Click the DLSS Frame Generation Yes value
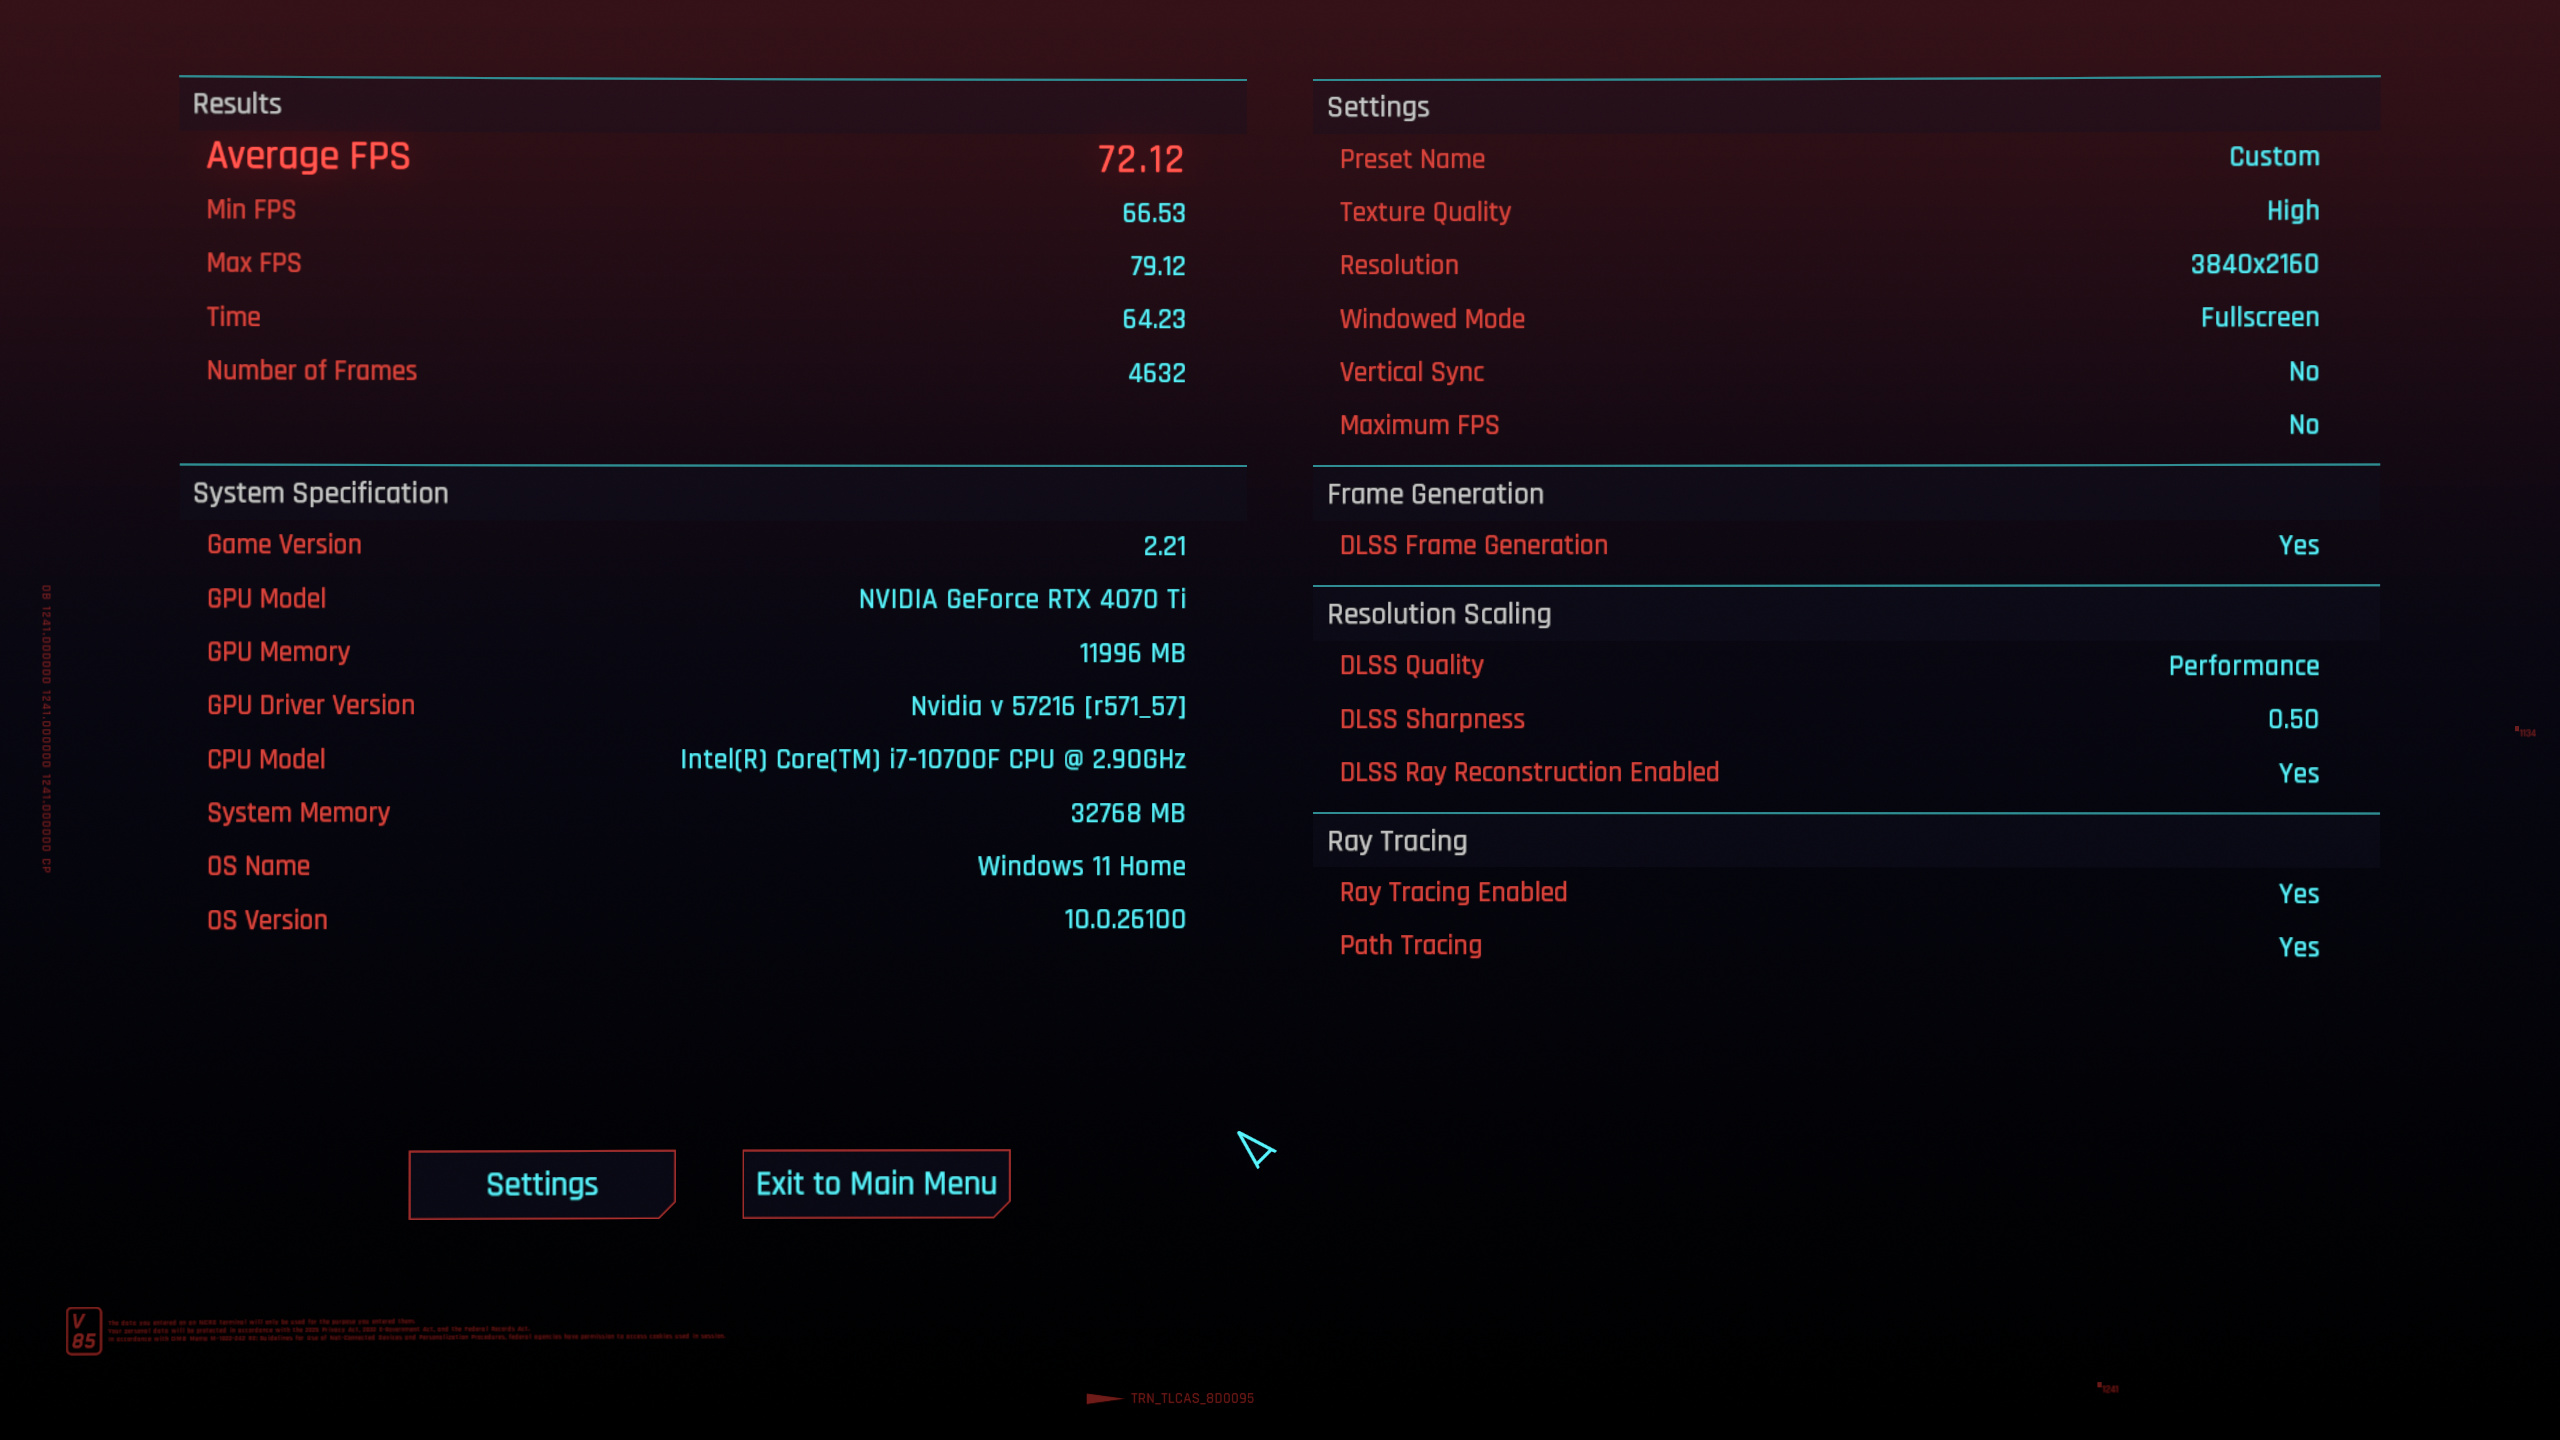This screenshot has height=1440, width=2560. click(2298, 546)
